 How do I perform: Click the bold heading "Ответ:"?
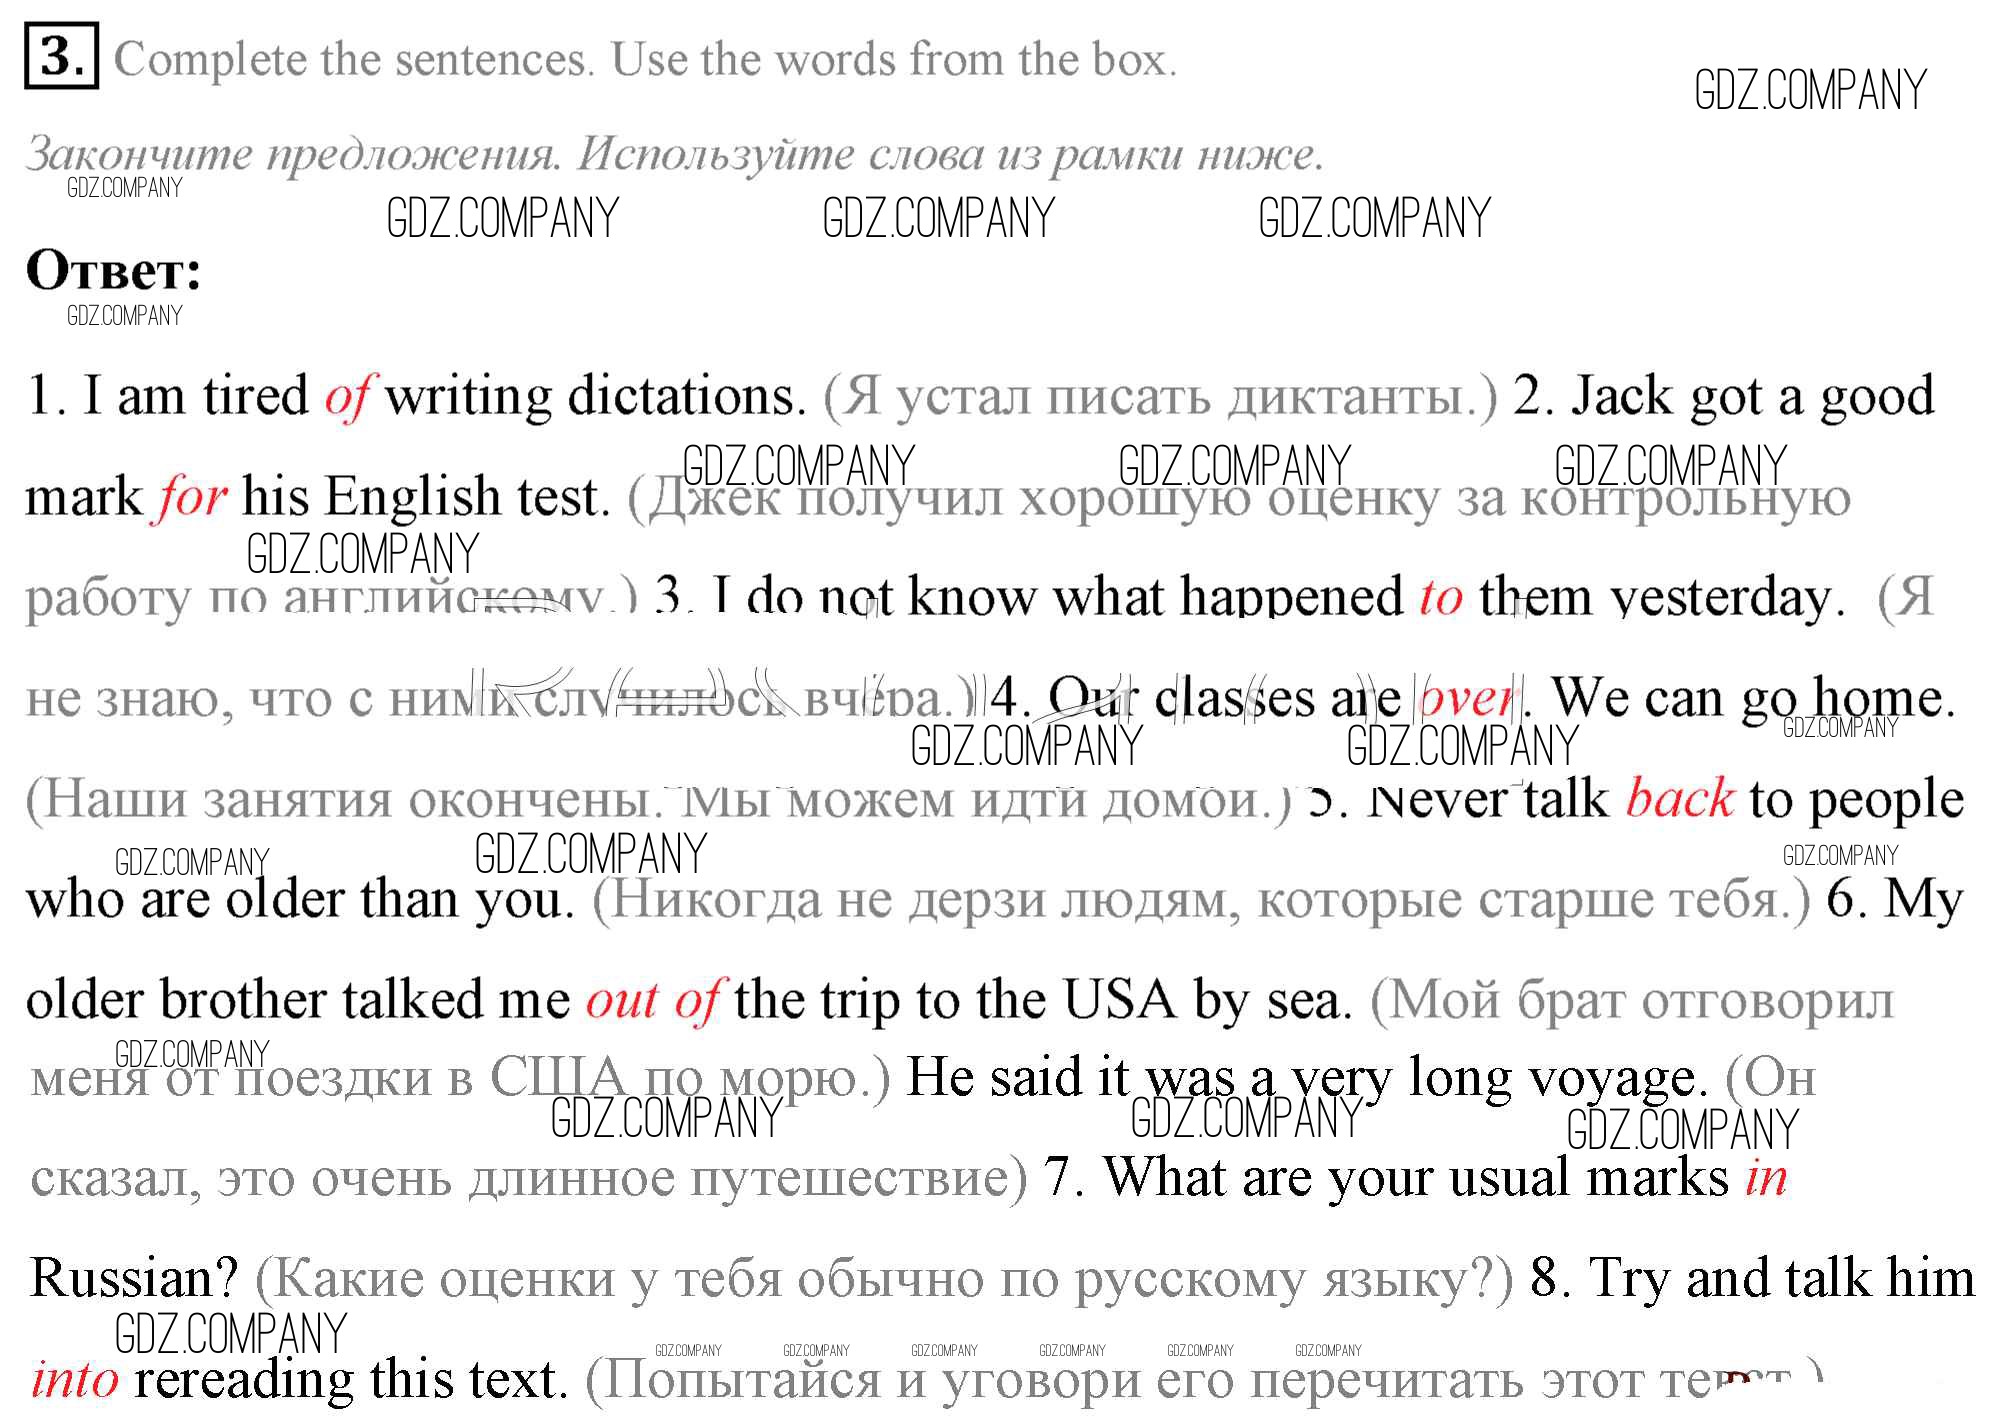coord(113,270)
